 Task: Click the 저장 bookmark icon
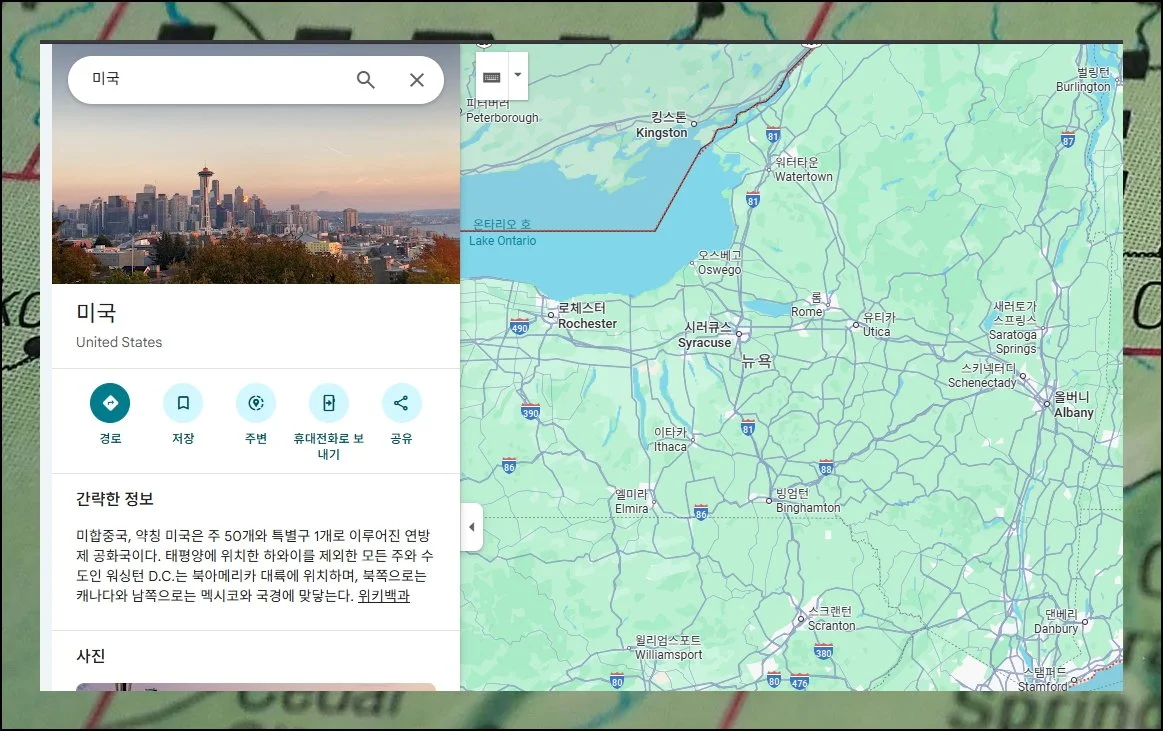[183, 403]
